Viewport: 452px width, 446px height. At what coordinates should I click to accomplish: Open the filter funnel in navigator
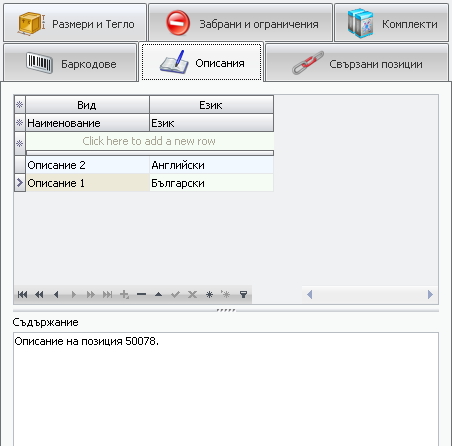pos(243,294)
